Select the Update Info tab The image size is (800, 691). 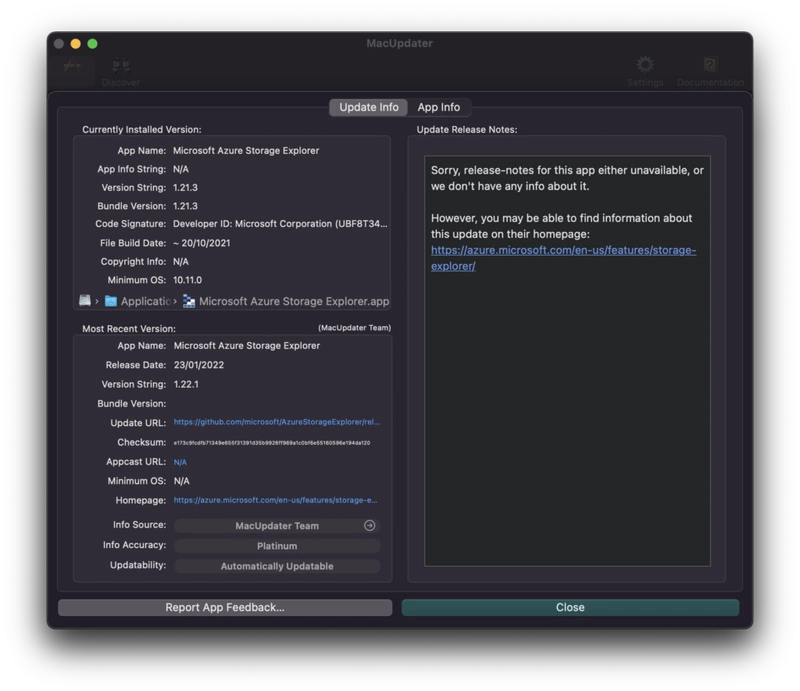click(367, 107)
